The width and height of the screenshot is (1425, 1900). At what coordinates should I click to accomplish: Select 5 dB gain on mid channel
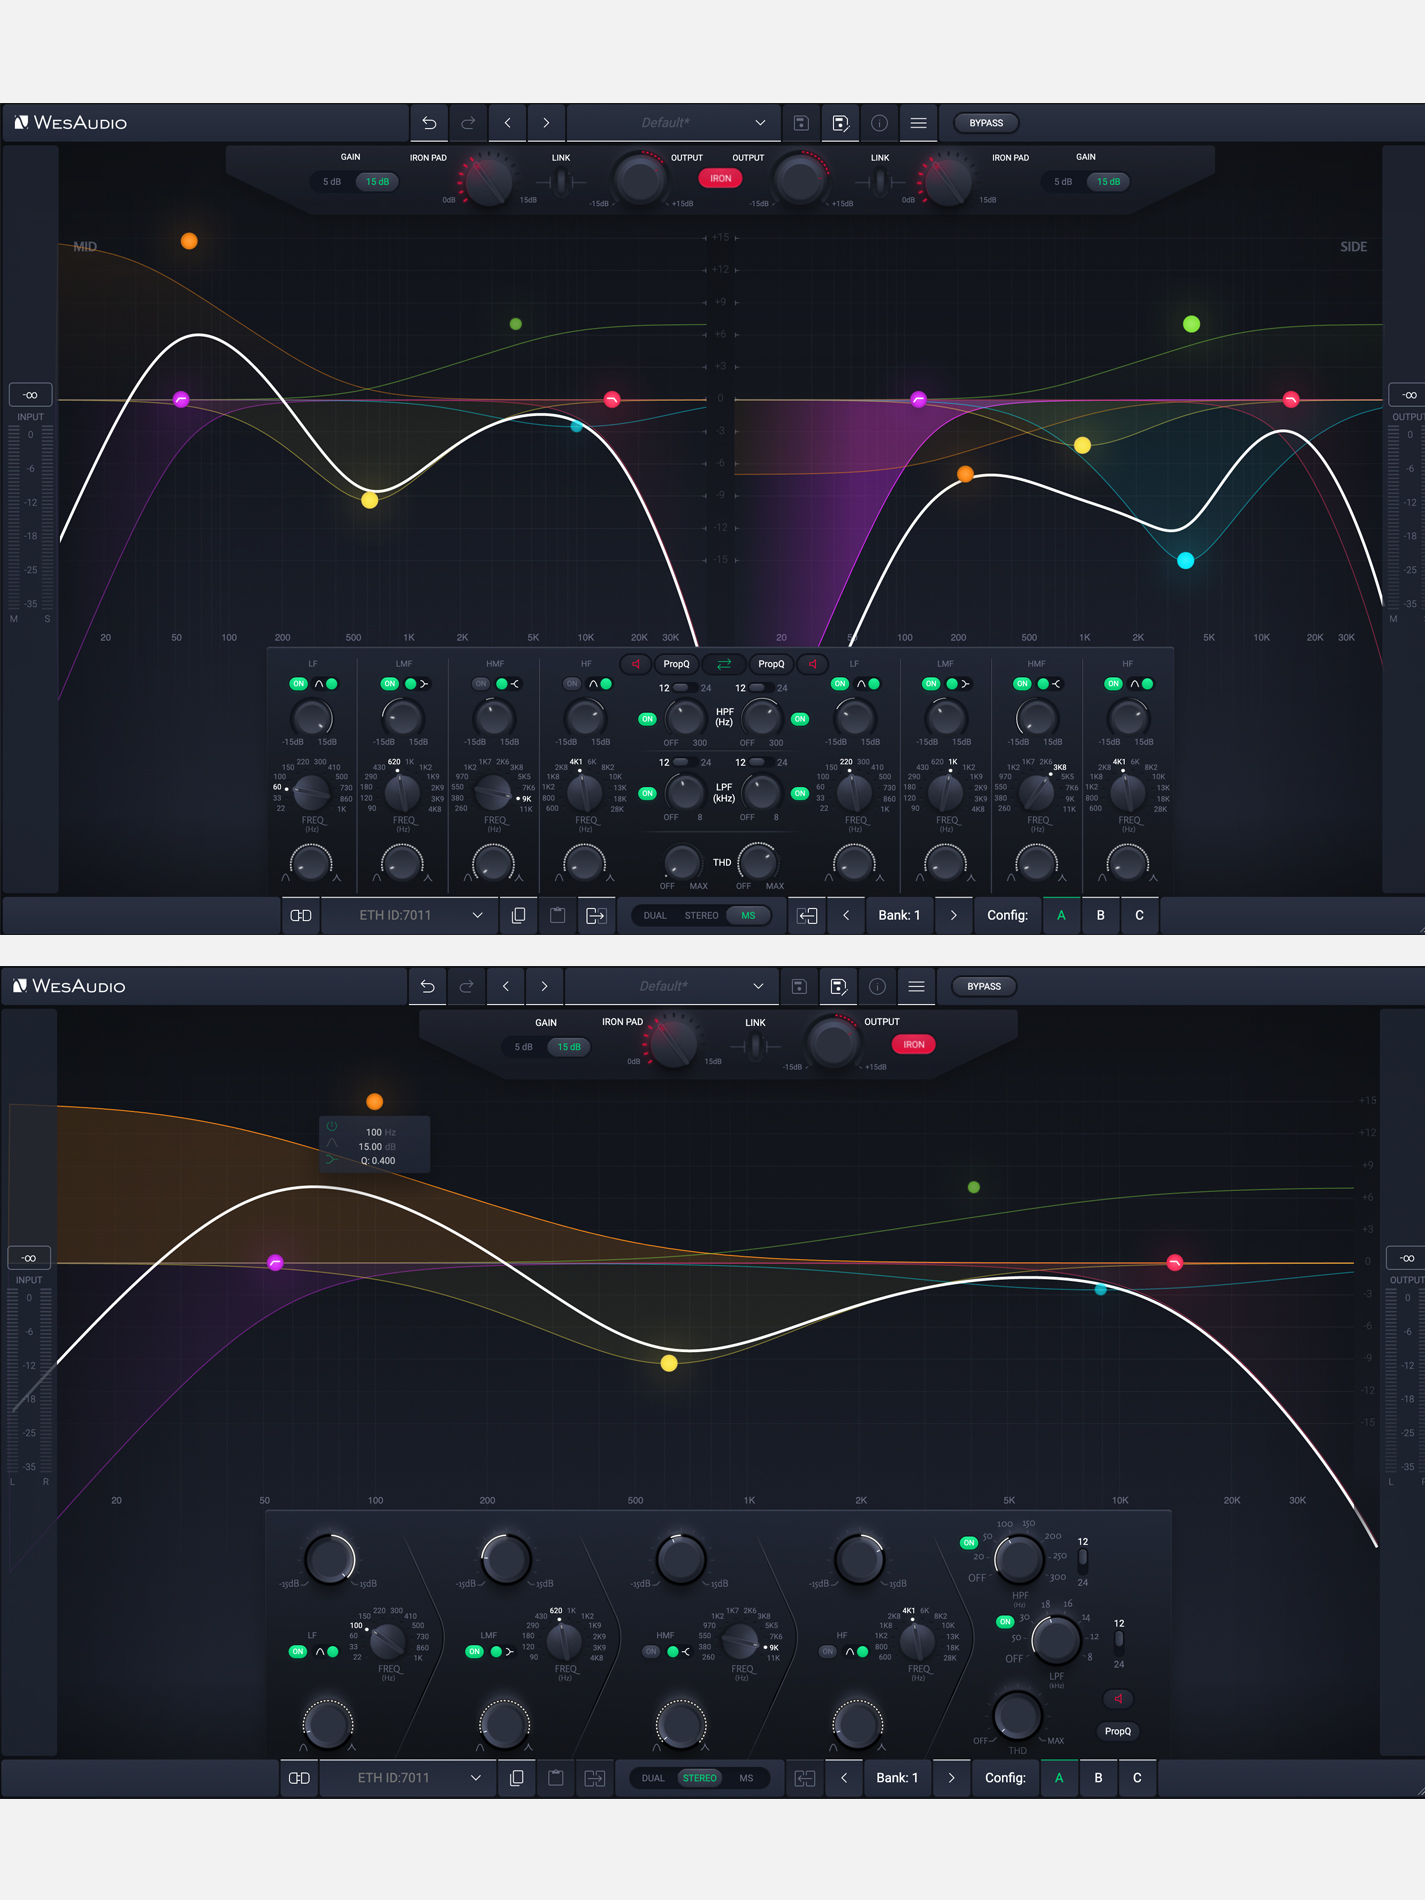pos(332,182)
